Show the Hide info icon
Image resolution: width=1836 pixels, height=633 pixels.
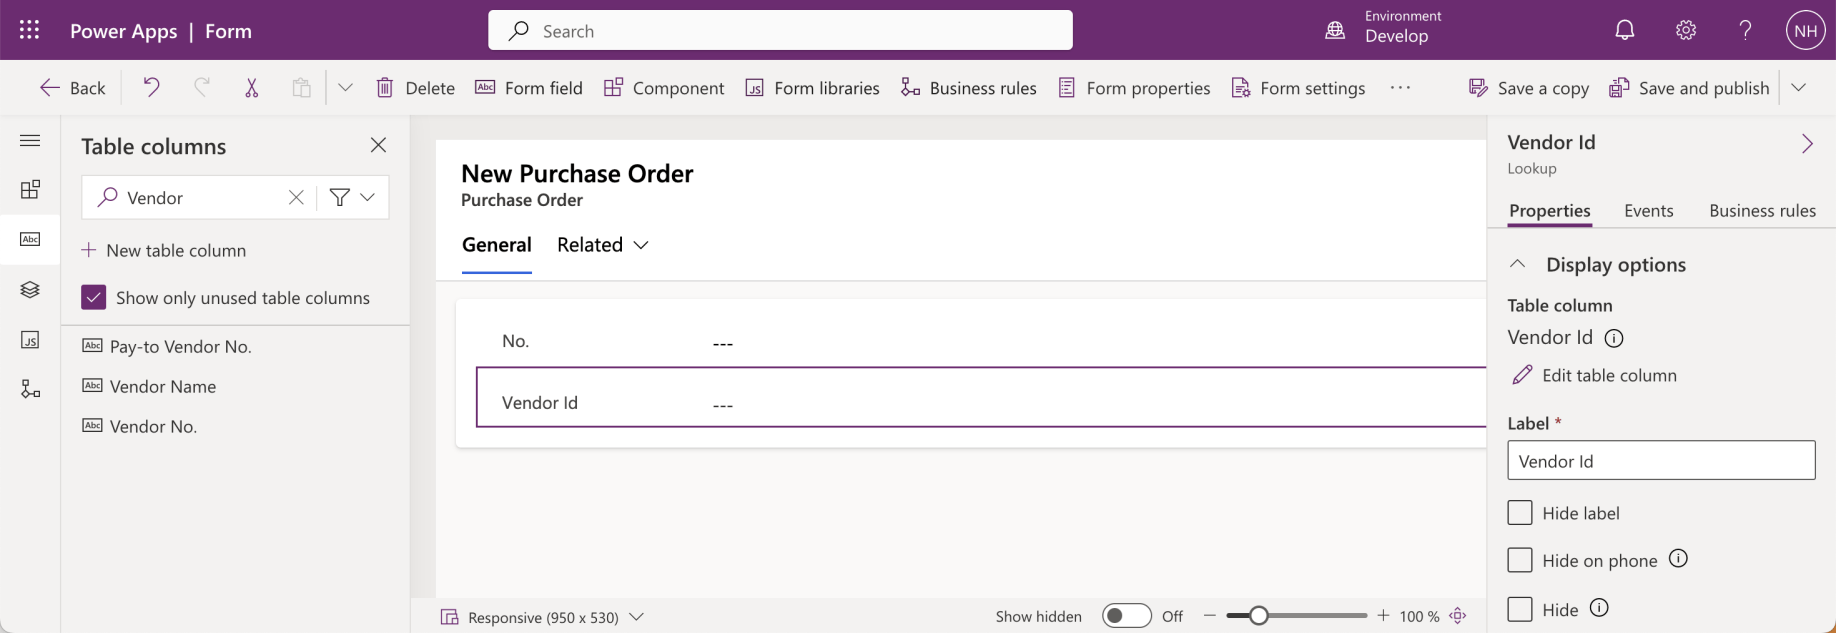(1599, 608)
